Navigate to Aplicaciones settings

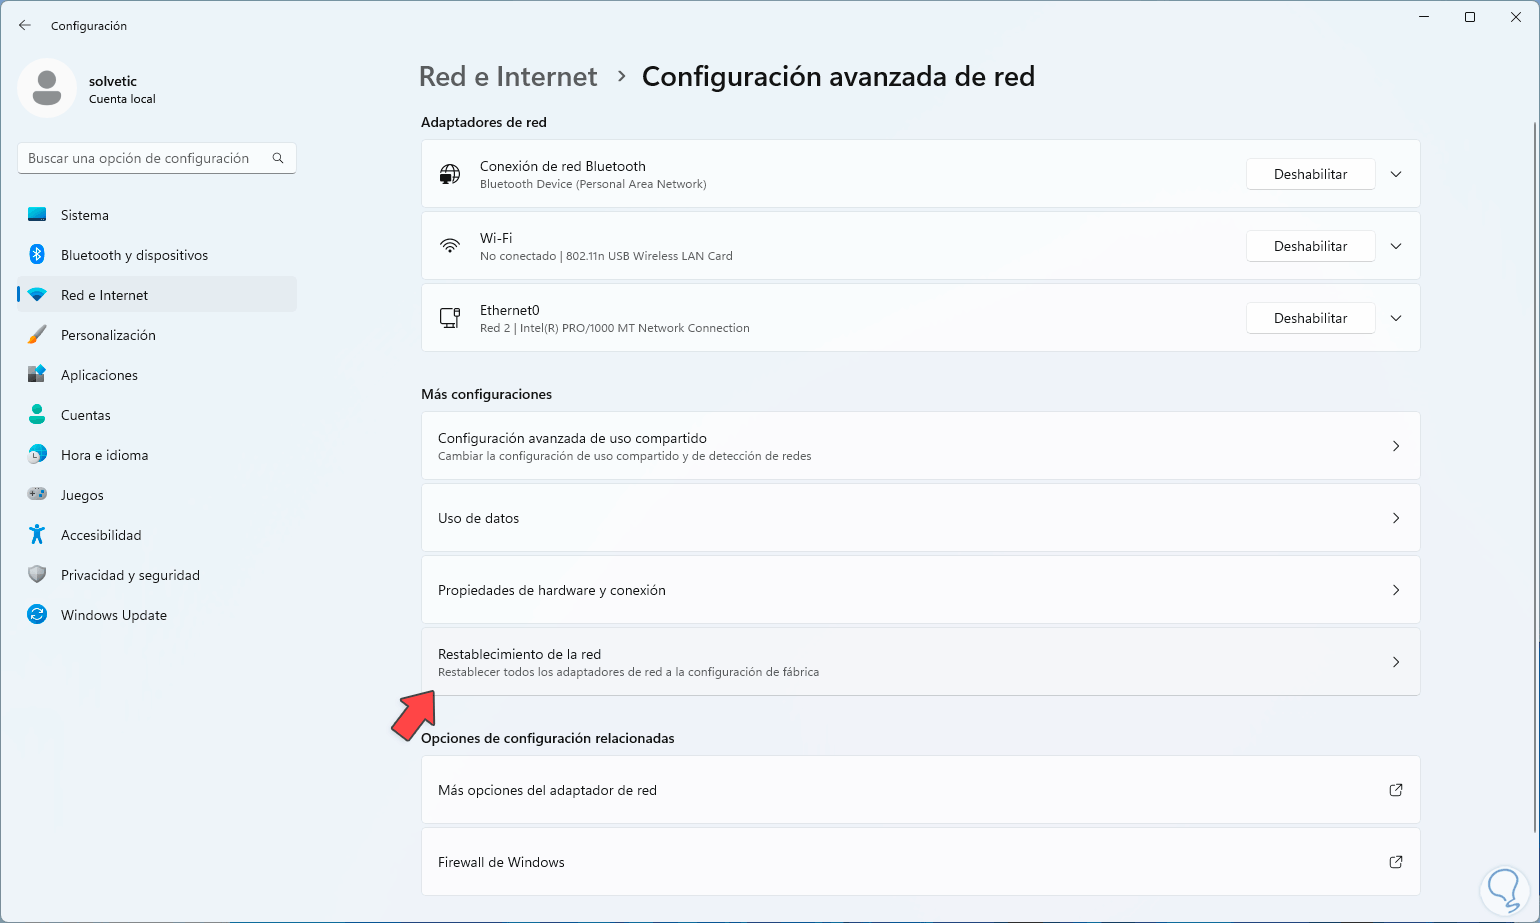(157, 375)
